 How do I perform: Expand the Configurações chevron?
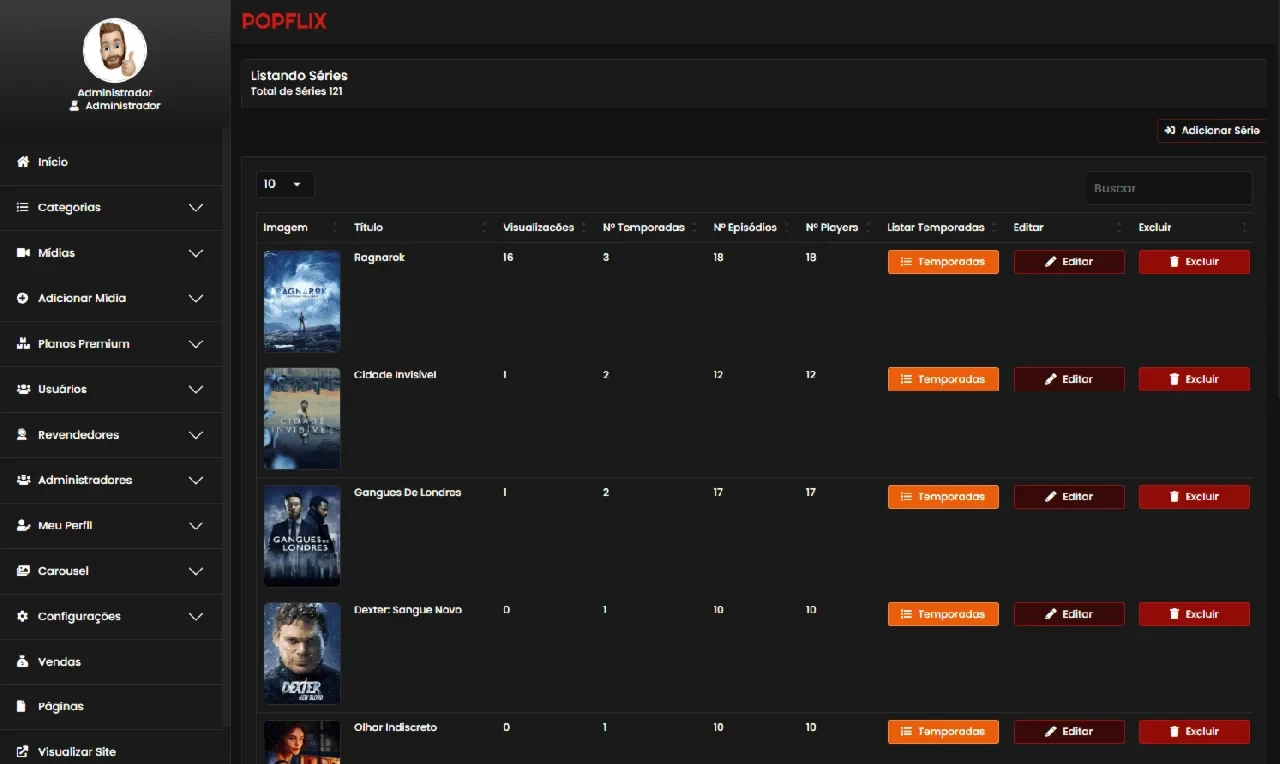(x=196, y=617)
